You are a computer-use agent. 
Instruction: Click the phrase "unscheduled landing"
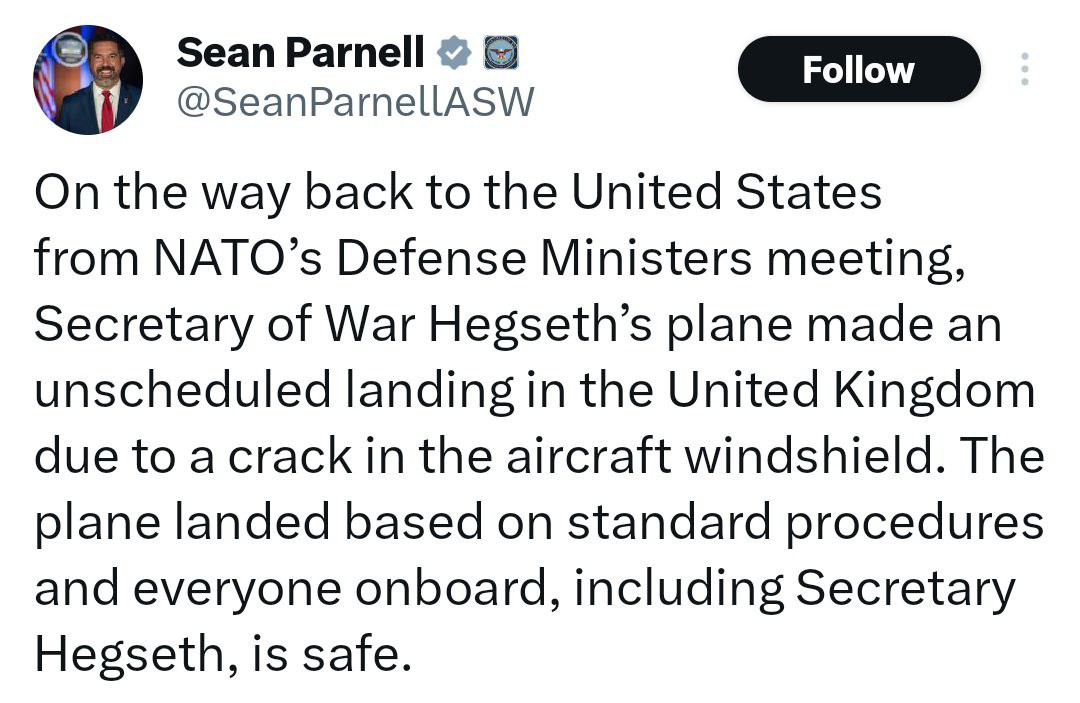click(x=274, y=390)
